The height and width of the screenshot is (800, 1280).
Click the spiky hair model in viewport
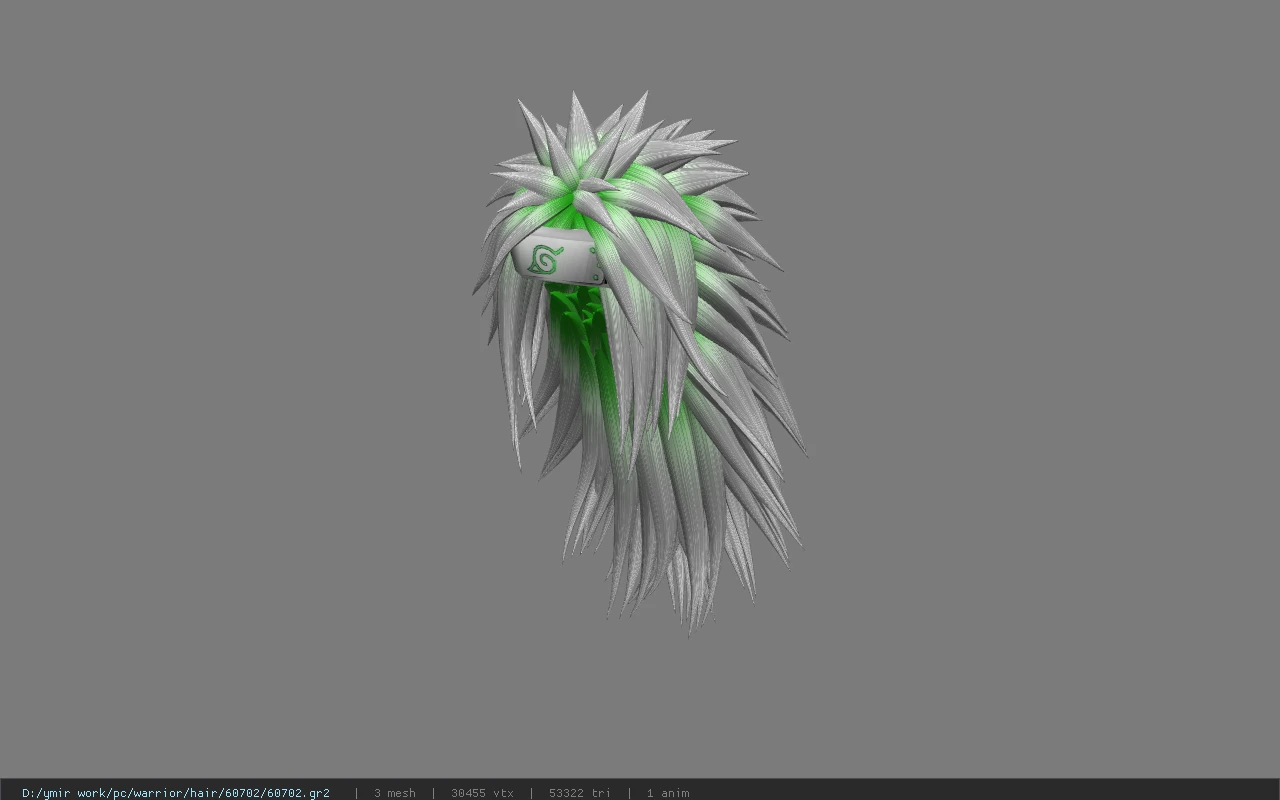pyautogui.click(x=640, y=362)
